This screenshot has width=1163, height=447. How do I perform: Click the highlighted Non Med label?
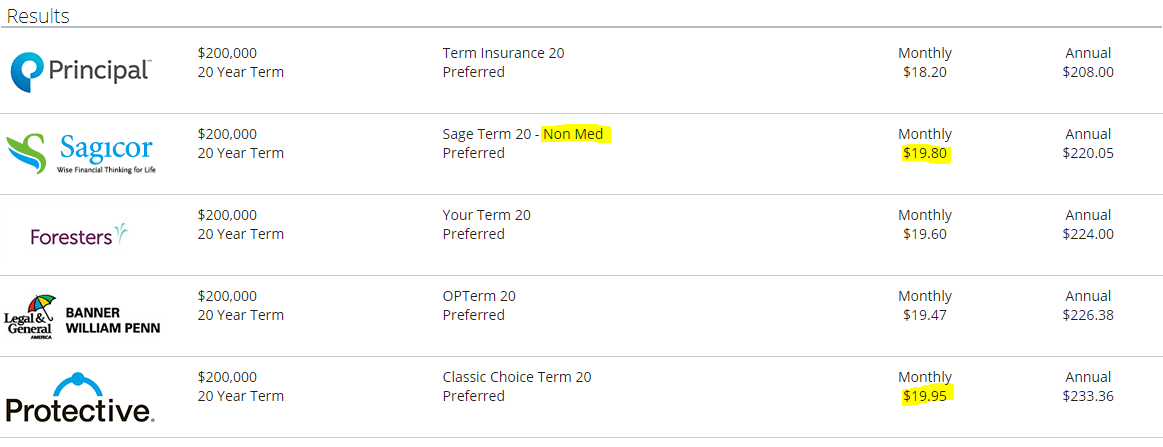pyautogui.click(x=573, y=135)
